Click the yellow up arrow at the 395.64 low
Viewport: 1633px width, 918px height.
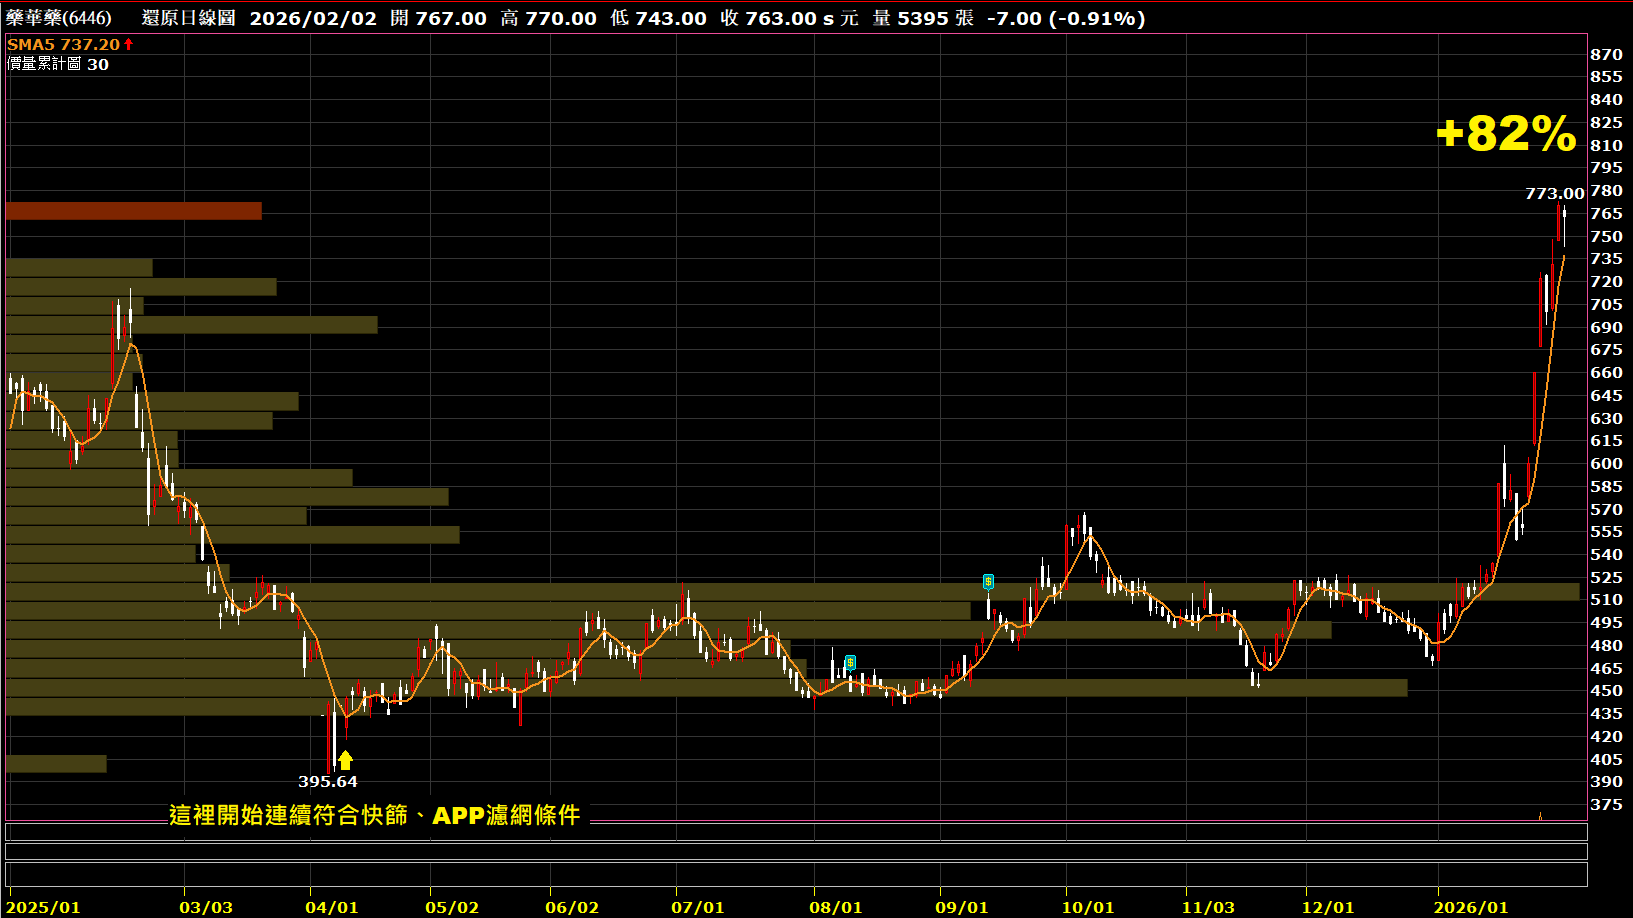click(x=345, y=761)
